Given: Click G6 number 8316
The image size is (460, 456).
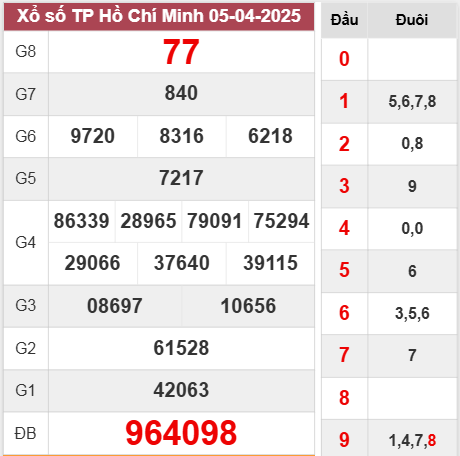Looking at the screenshot, I should pos(181,136).
